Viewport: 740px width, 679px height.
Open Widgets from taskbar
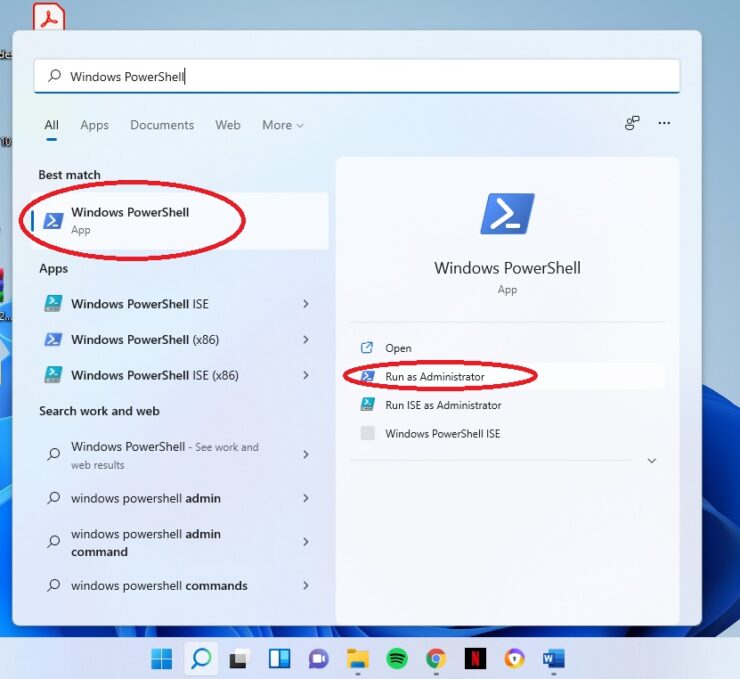click(x=279, y=659)
